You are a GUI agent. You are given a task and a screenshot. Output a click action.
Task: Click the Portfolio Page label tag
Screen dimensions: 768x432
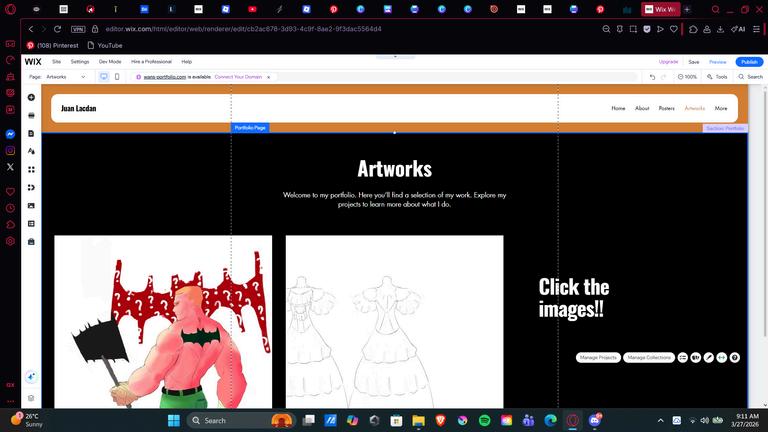[x=250, y=128]
